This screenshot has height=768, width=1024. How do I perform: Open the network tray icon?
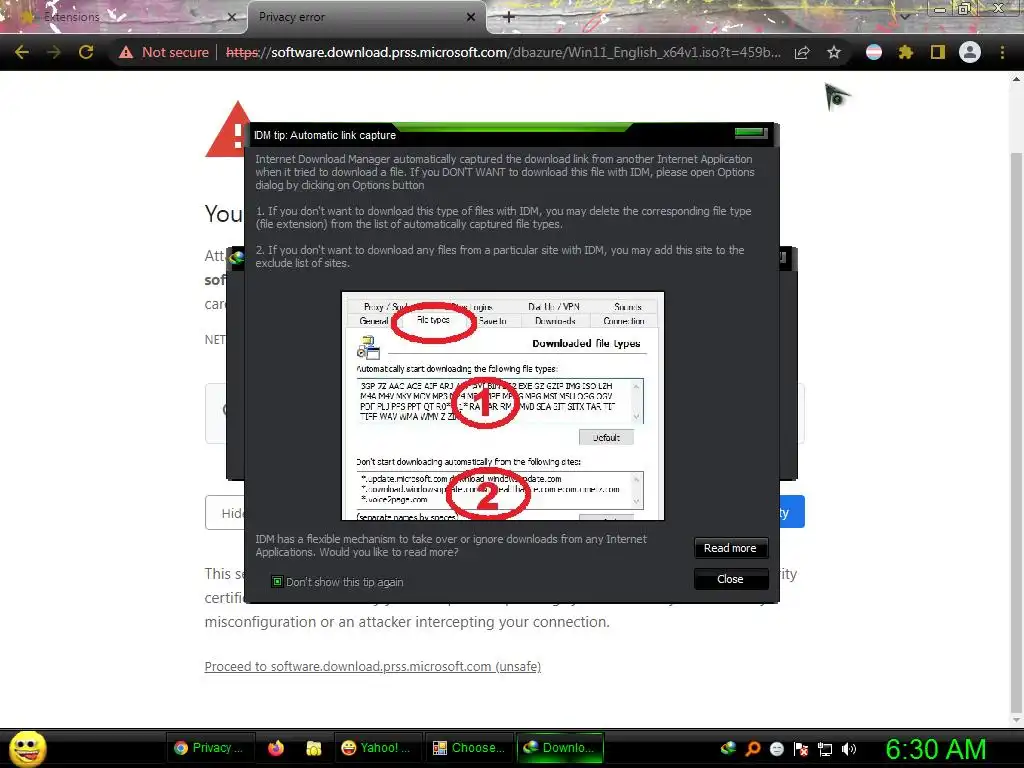click(x=825, y=749)
